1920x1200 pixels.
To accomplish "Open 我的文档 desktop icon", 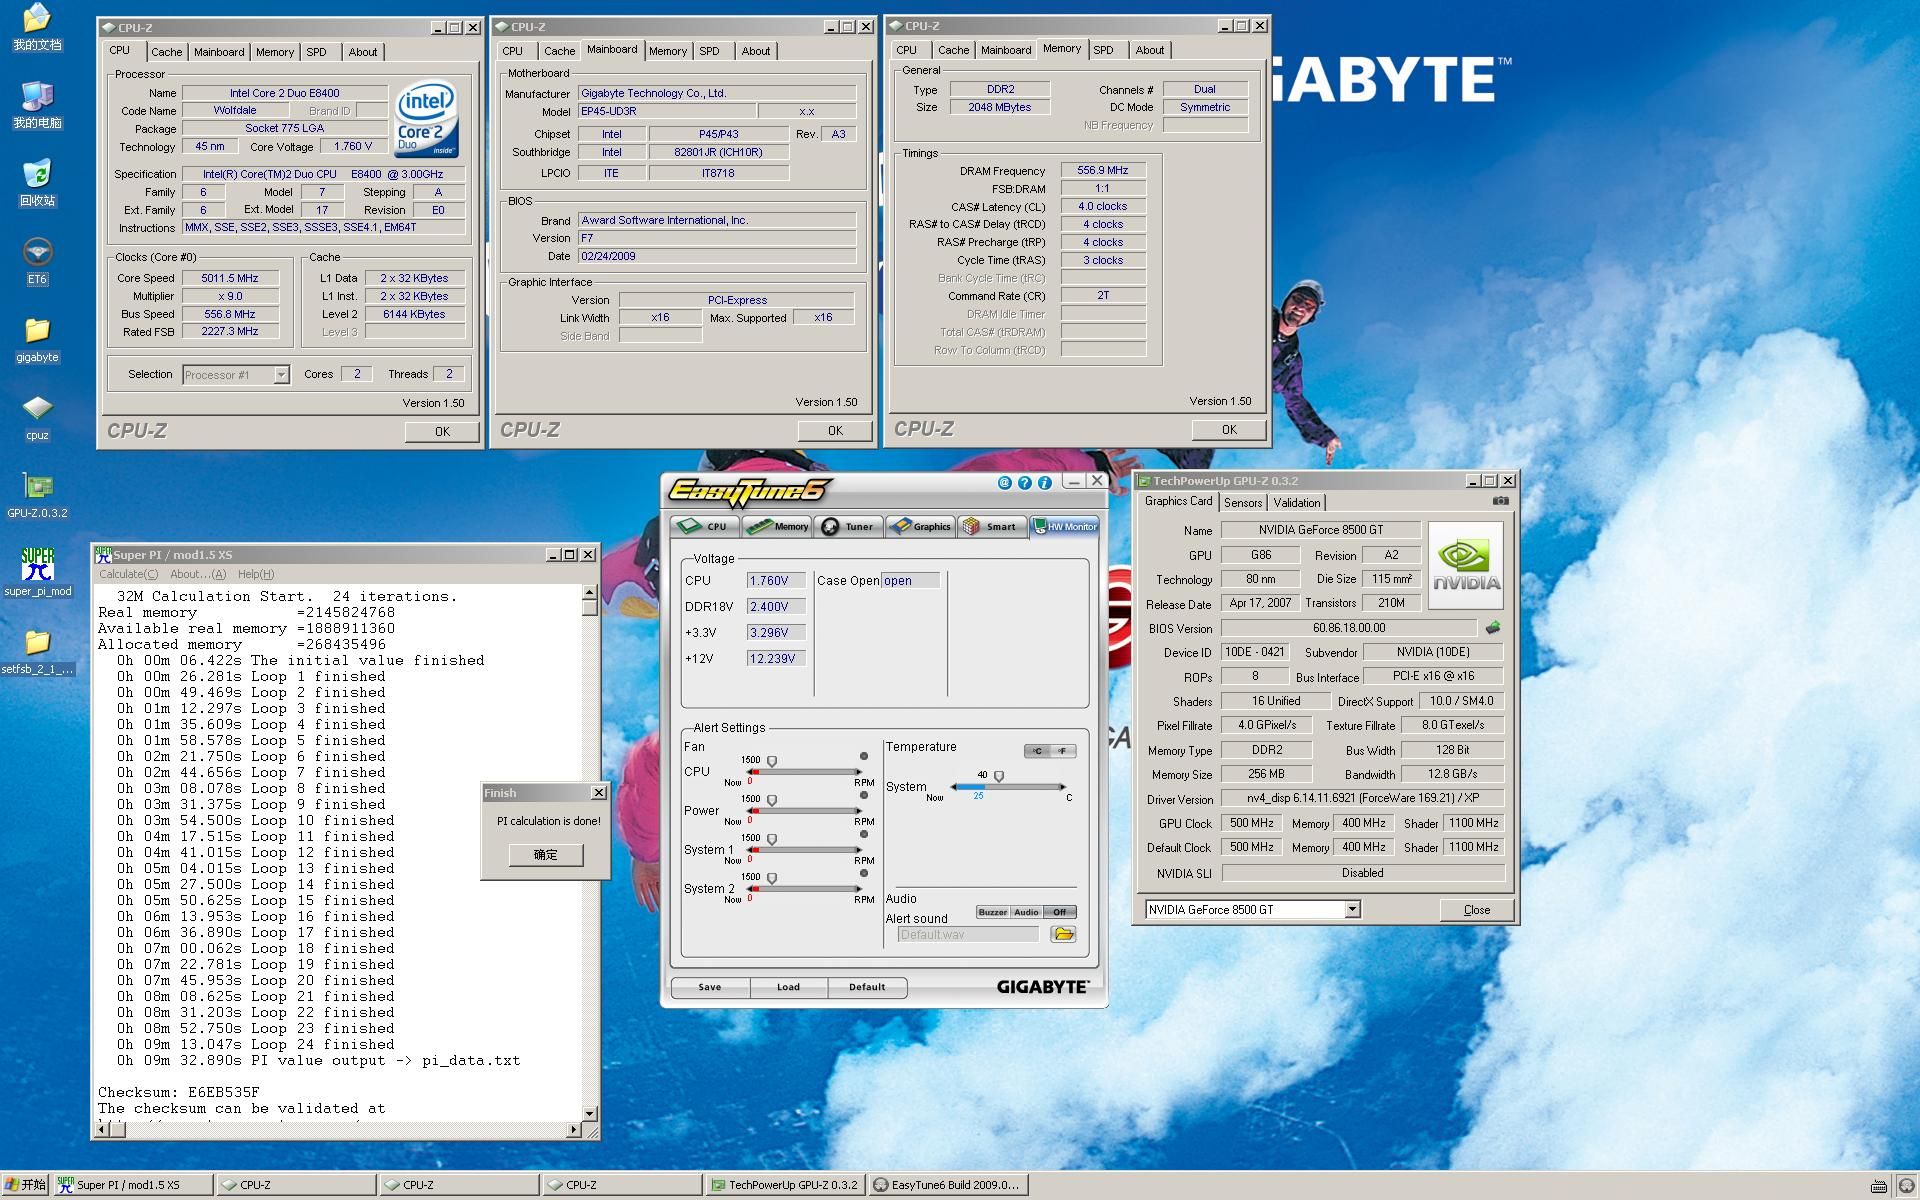I will click(37, 28).
